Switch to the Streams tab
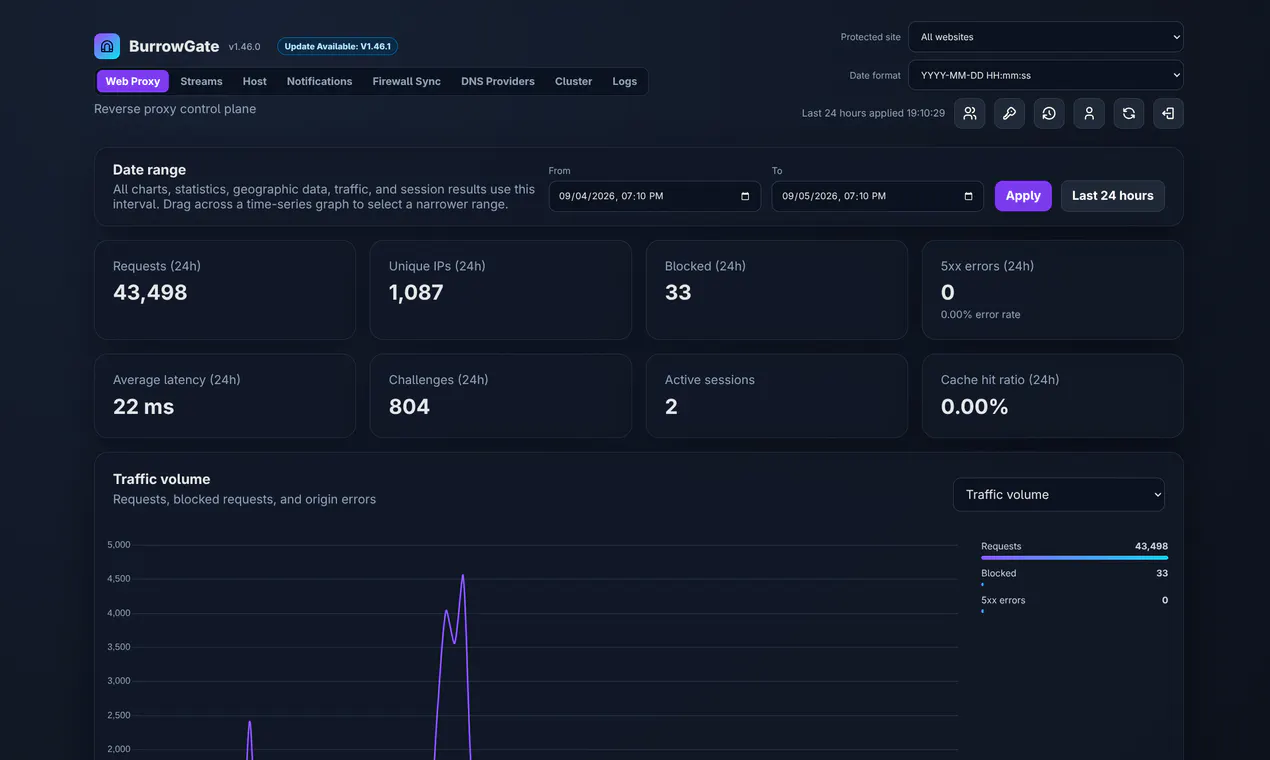The image size is (1270, 760). click(201, 81)
